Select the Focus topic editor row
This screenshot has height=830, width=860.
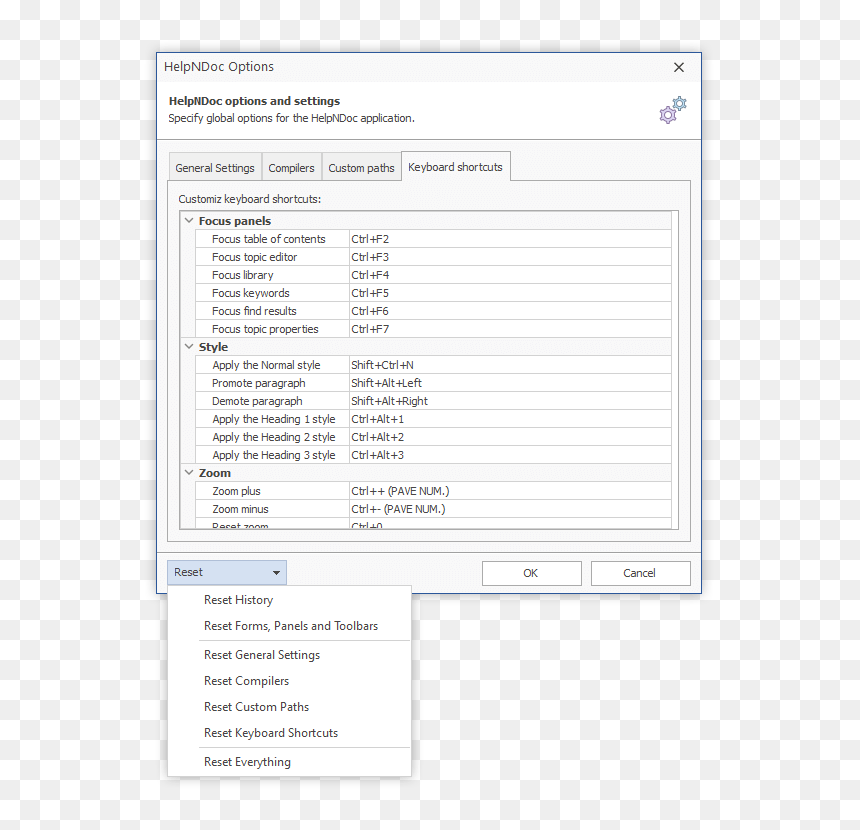point(433,257)
